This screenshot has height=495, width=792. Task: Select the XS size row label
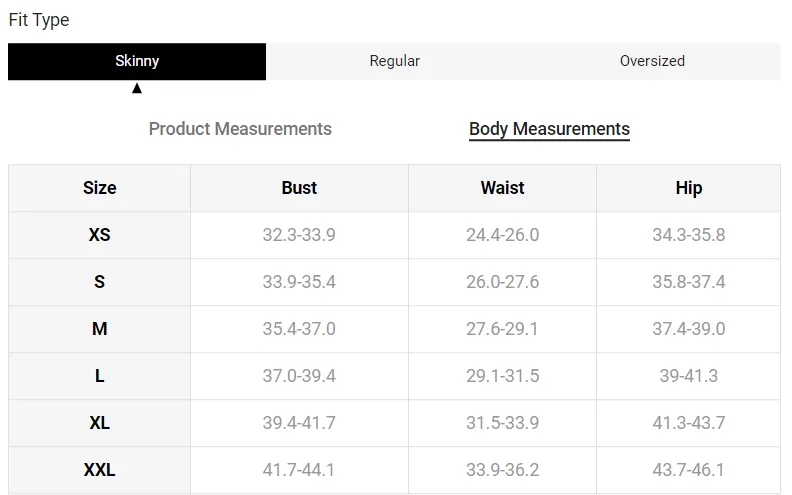100,235
